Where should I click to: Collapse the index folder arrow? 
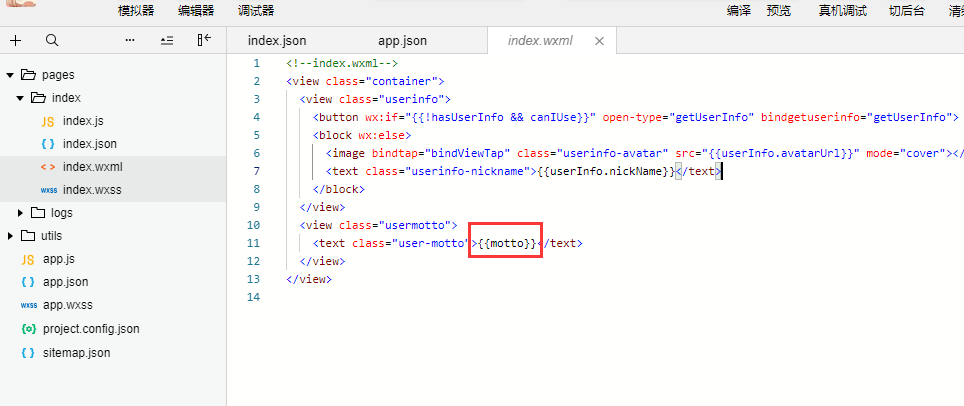20,98
